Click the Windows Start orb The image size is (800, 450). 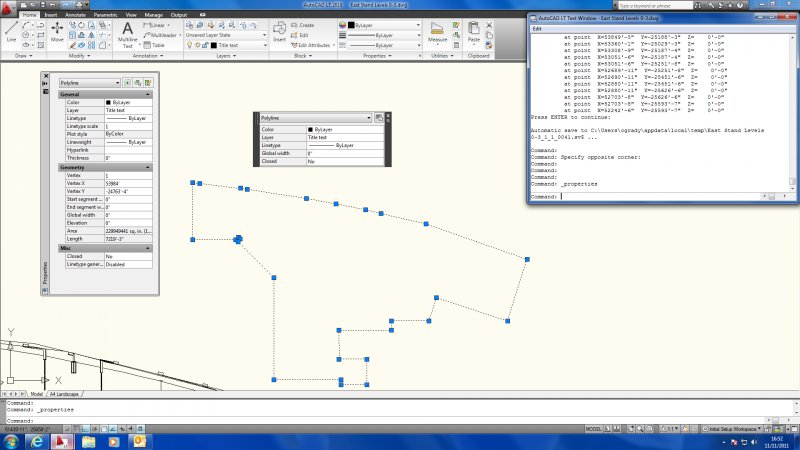click(x=11, y=442)
